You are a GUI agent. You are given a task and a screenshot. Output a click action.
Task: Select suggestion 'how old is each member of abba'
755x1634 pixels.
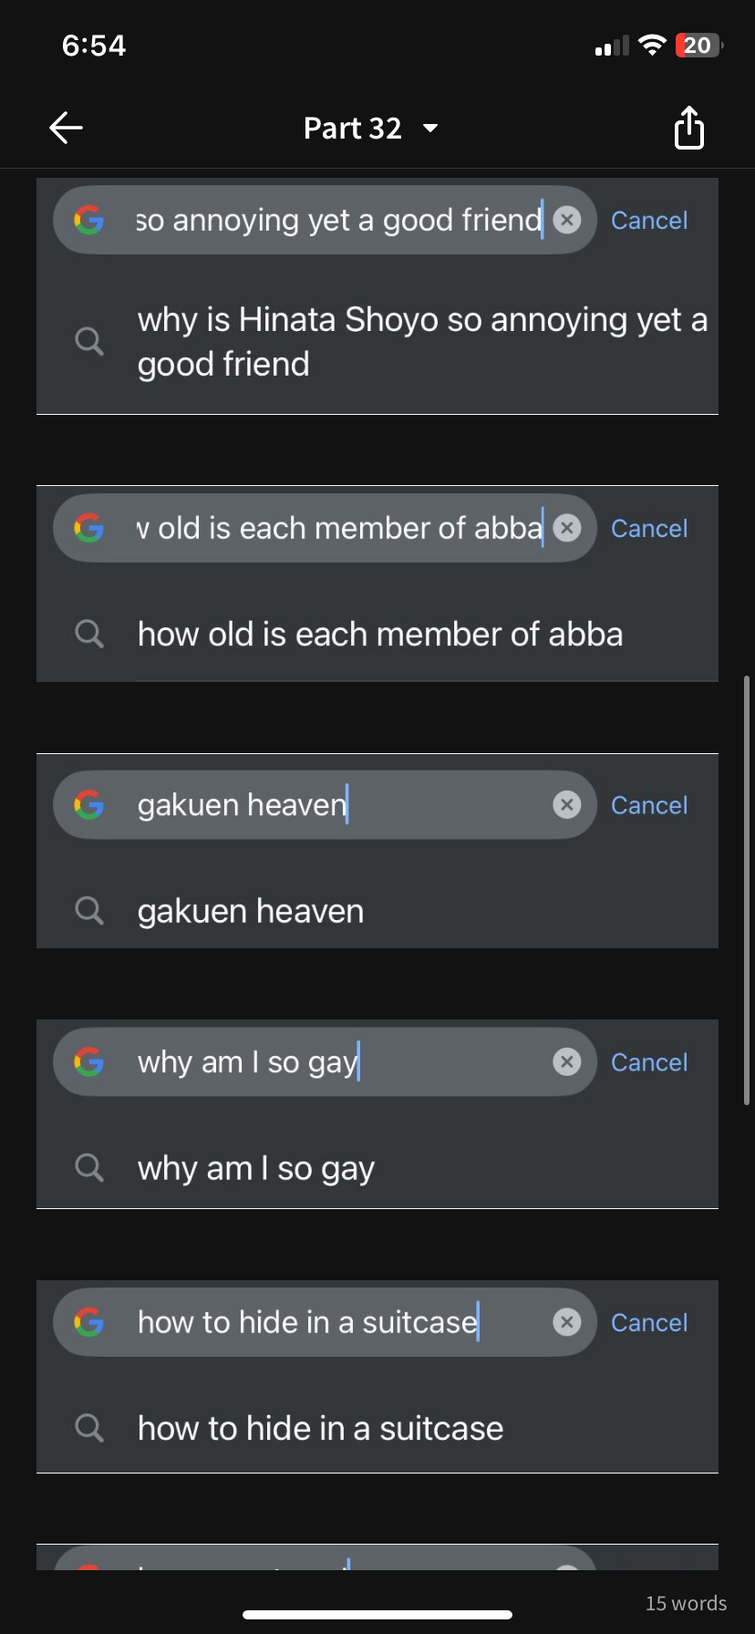point(378,634)
